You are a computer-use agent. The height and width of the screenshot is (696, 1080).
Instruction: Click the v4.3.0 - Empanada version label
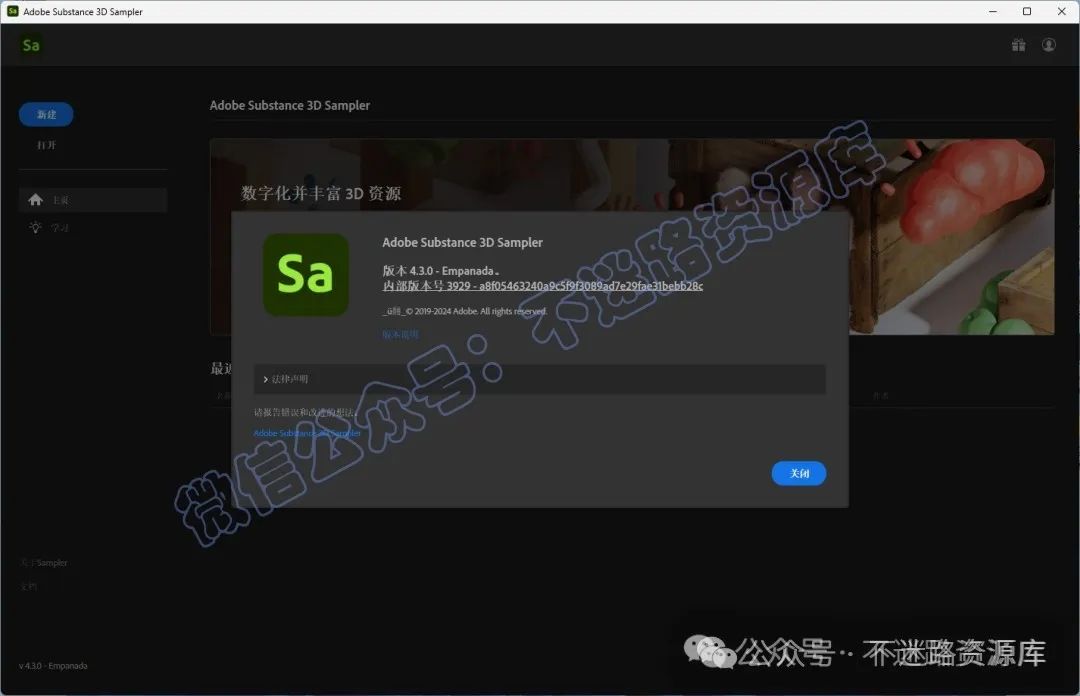[53, 666]
